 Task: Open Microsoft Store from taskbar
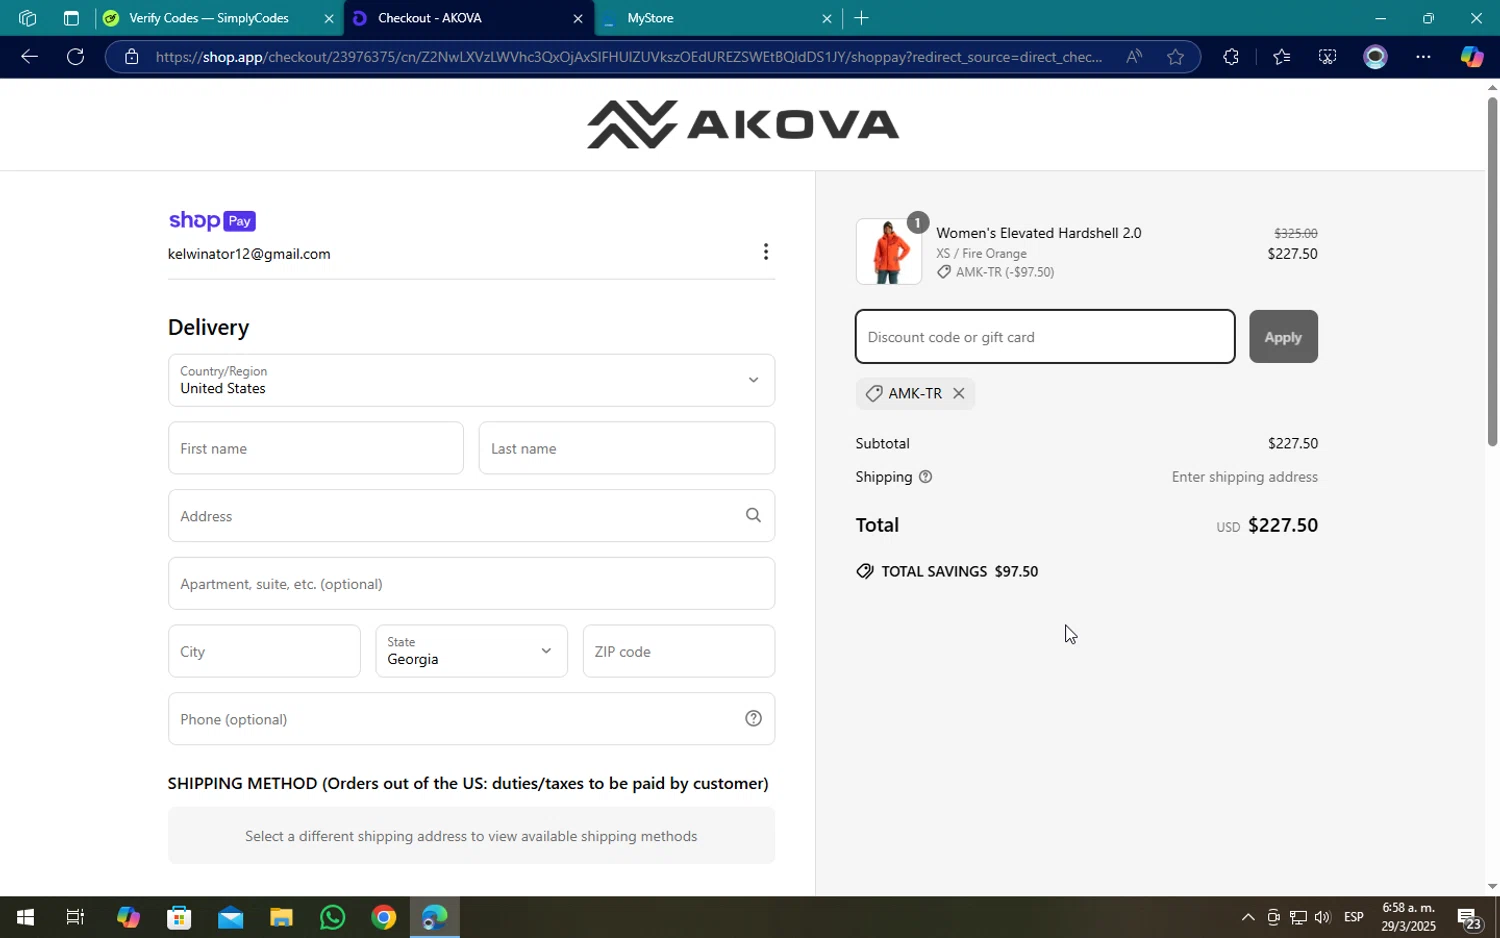[179, 917]
